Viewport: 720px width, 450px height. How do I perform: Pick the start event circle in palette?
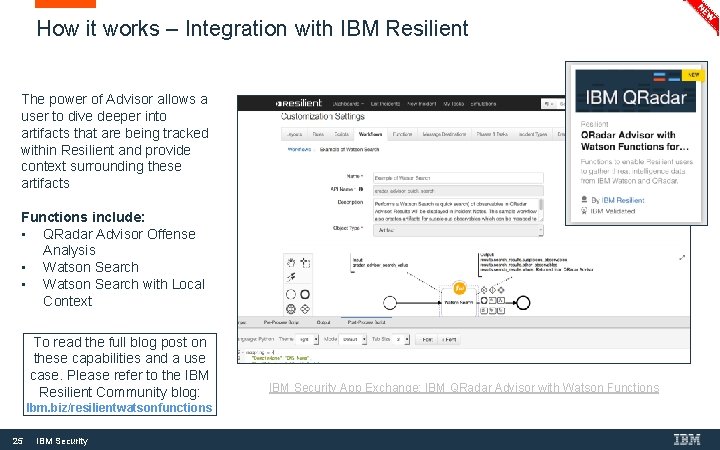click(291, 294)
